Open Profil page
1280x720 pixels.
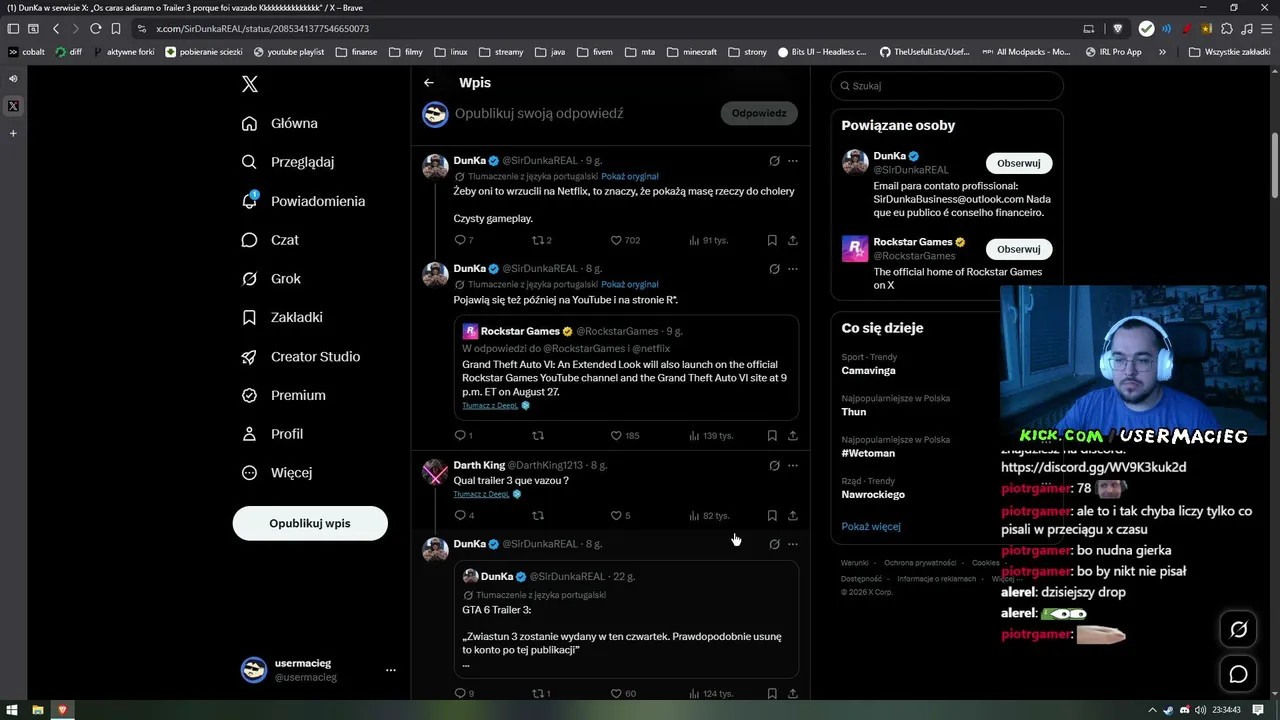pyautogui.click(x=272, y=434)
